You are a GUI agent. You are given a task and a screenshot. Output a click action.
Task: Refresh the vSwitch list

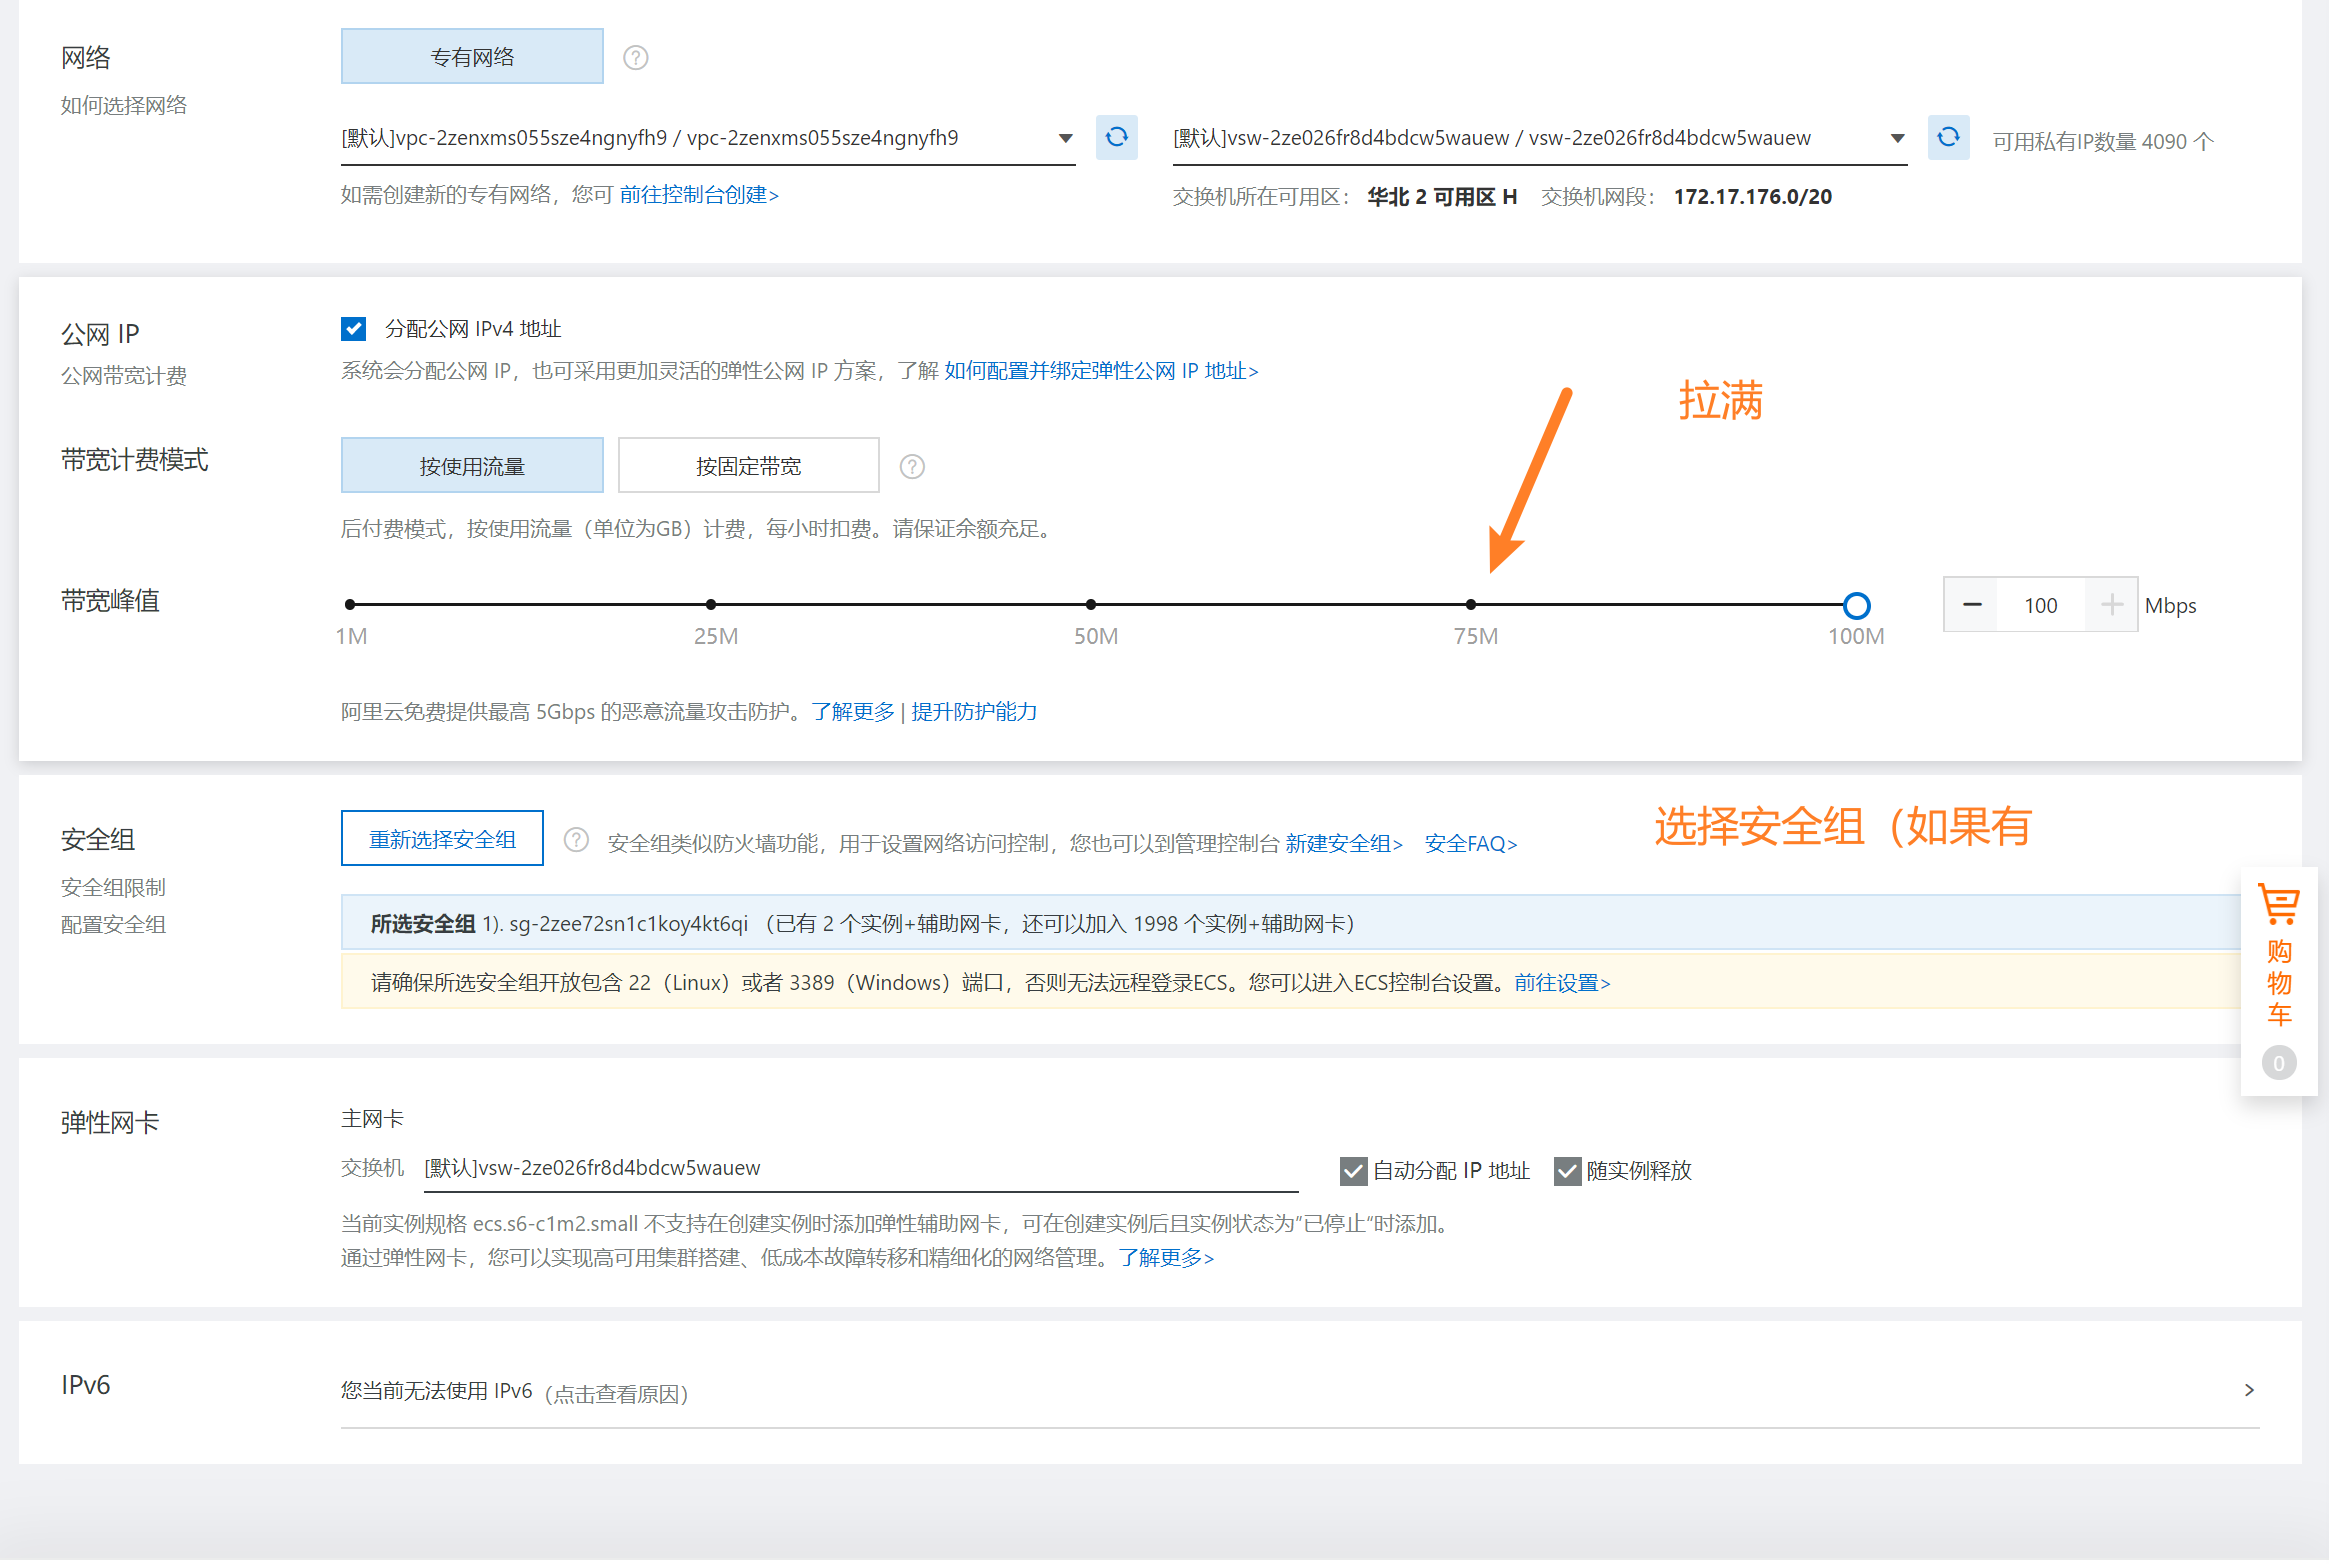pyautogui.click(x=1947, y=138)
